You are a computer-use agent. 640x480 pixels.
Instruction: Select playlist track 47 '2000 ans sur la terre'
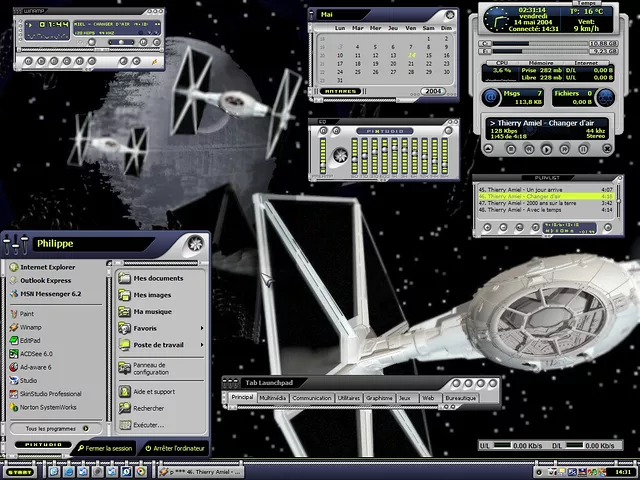coord(530,203)
